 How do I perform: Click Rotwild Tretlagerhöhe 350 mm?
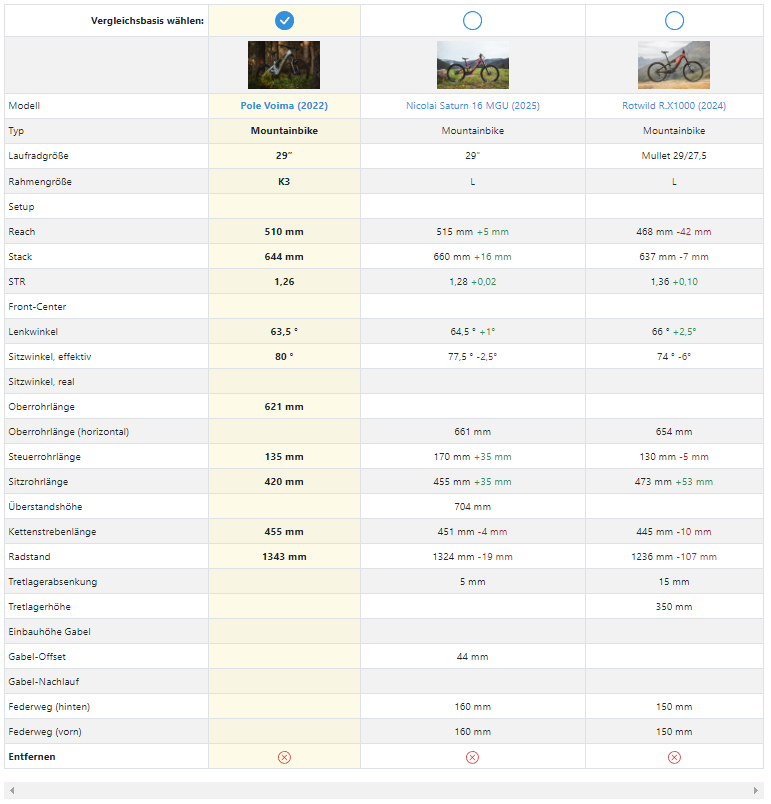point(674,607)
